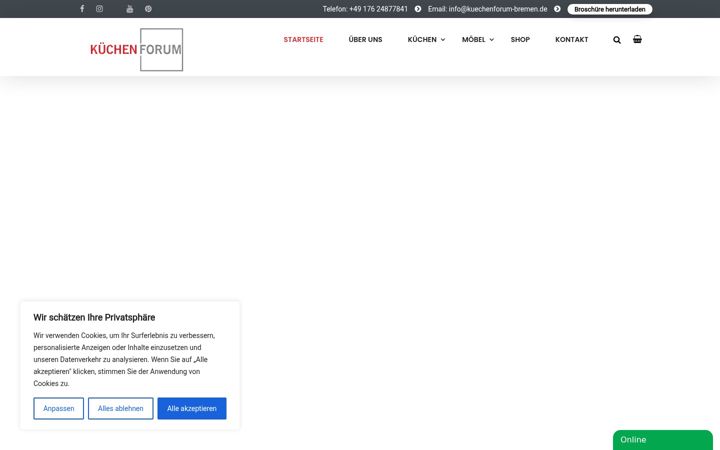The image size is (720, 450).
Task: Click the arrow icon after the phone number
Action: (x=418, y=9)
